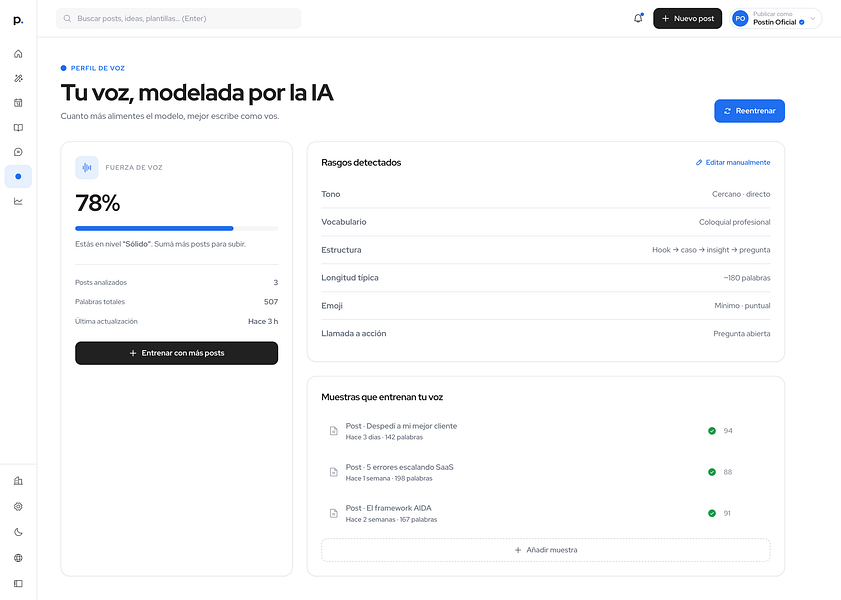Click the 'Nuevo post' button

click(x=688, y=19)
